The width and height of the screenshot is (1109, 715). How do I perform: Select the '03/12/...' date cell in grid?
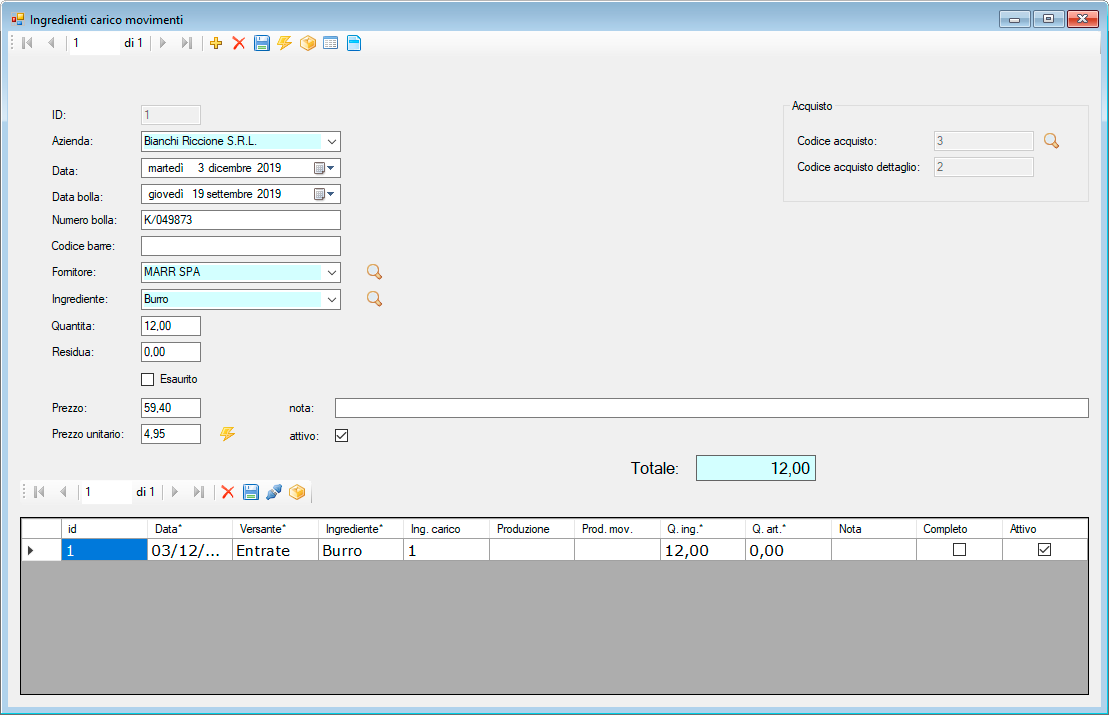click(190, 550)
